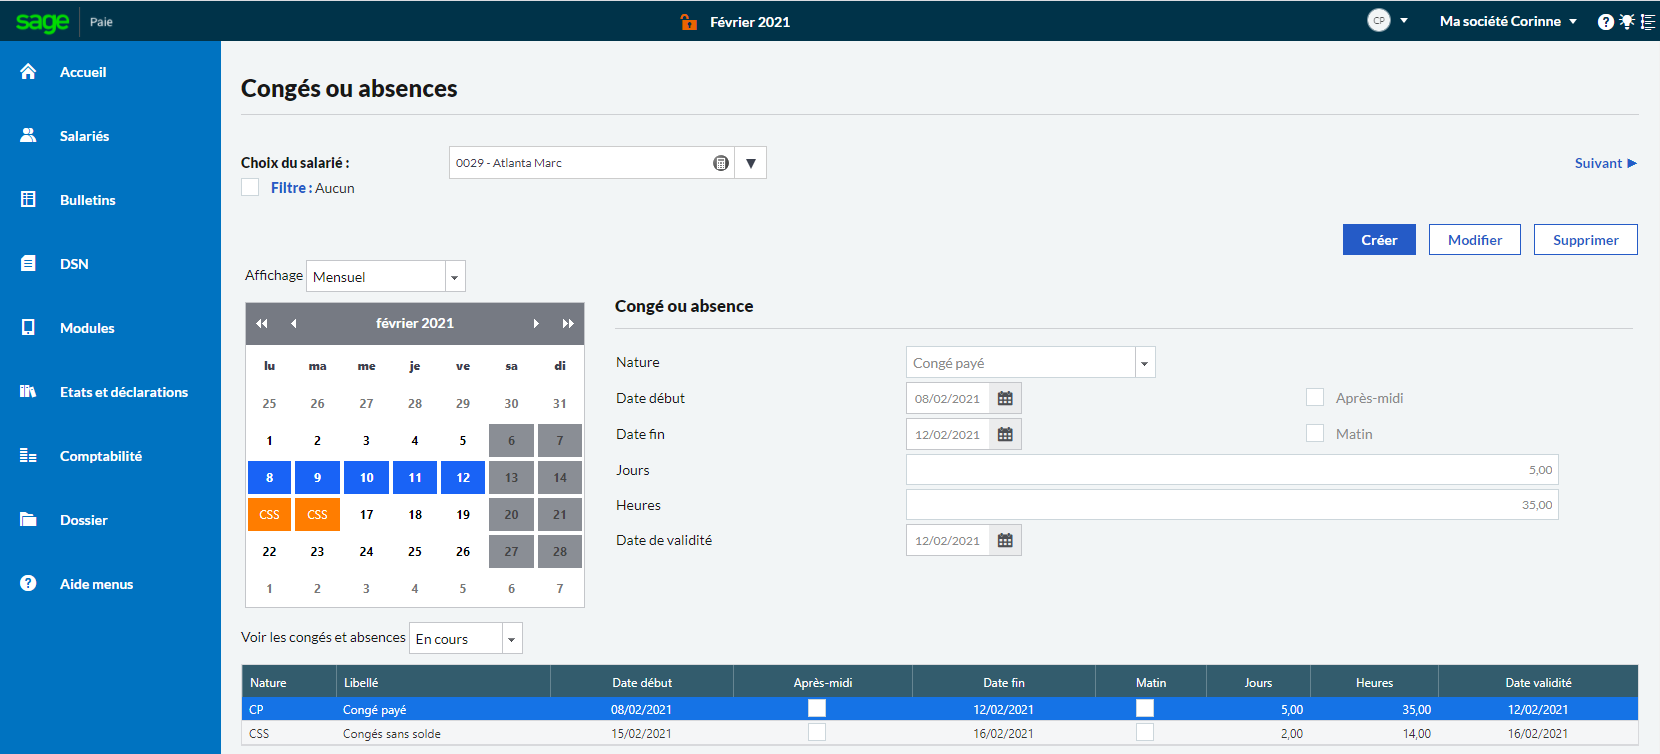Go to previous year in calendar
This screenshot has height=754, width=1660.
(x=262, y=323)
